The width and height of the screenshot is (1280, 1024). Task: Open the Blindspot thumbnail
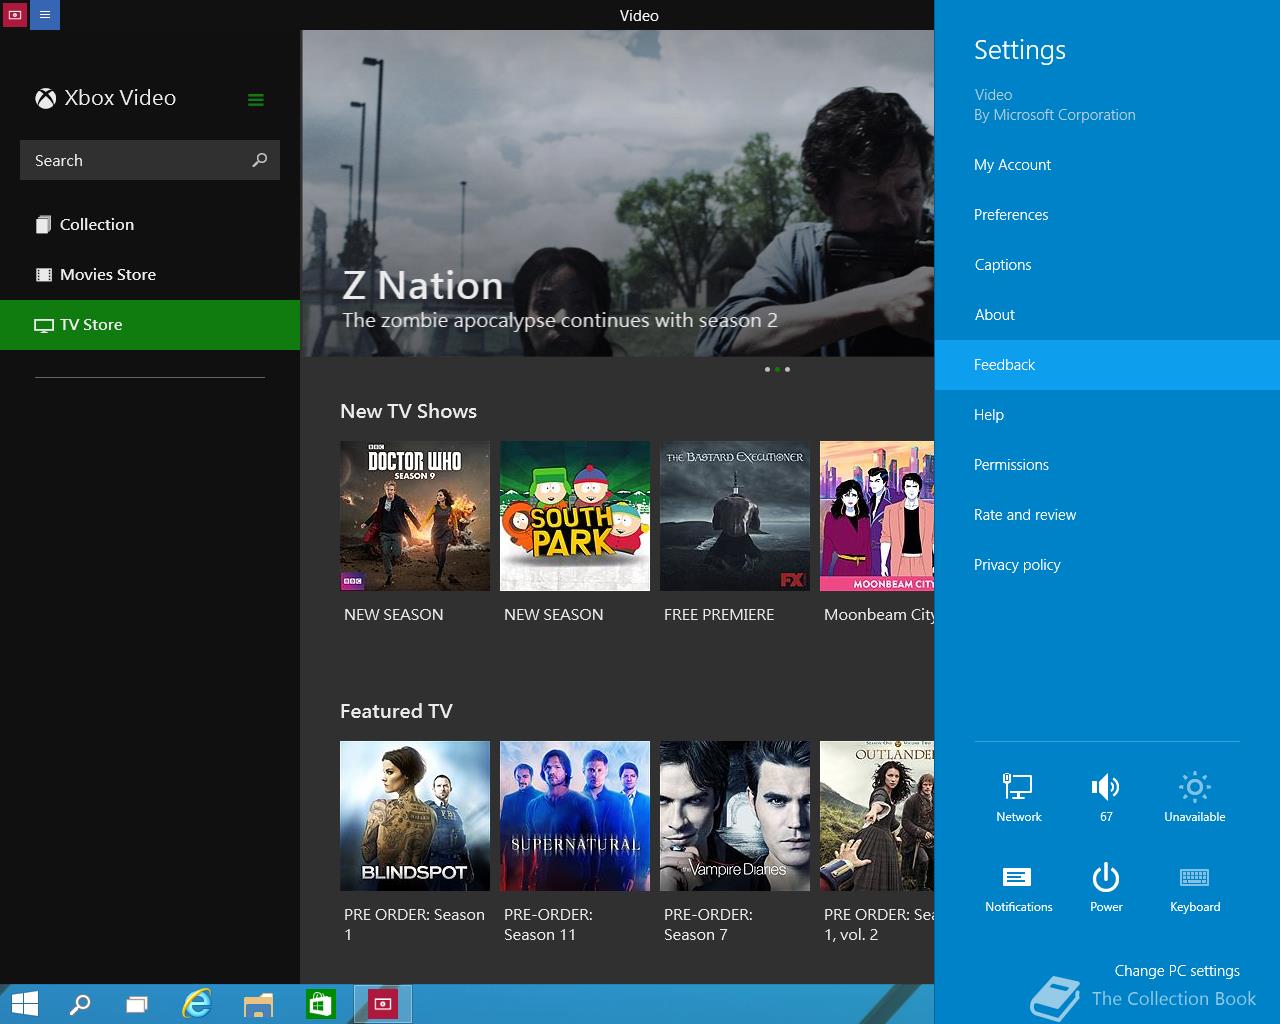tap(415, 816)
